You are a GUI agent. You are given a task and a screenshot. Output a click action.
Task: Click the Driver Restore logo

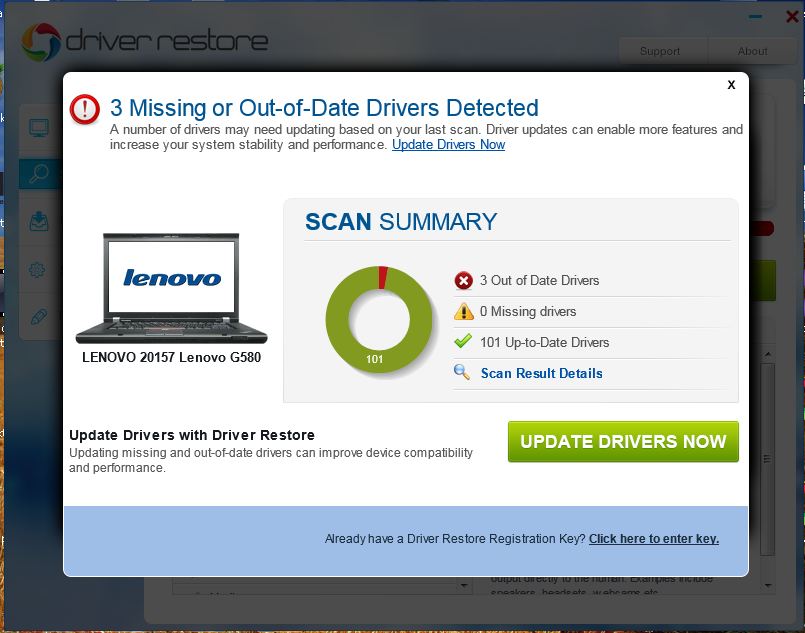click(x=144, y=42)
